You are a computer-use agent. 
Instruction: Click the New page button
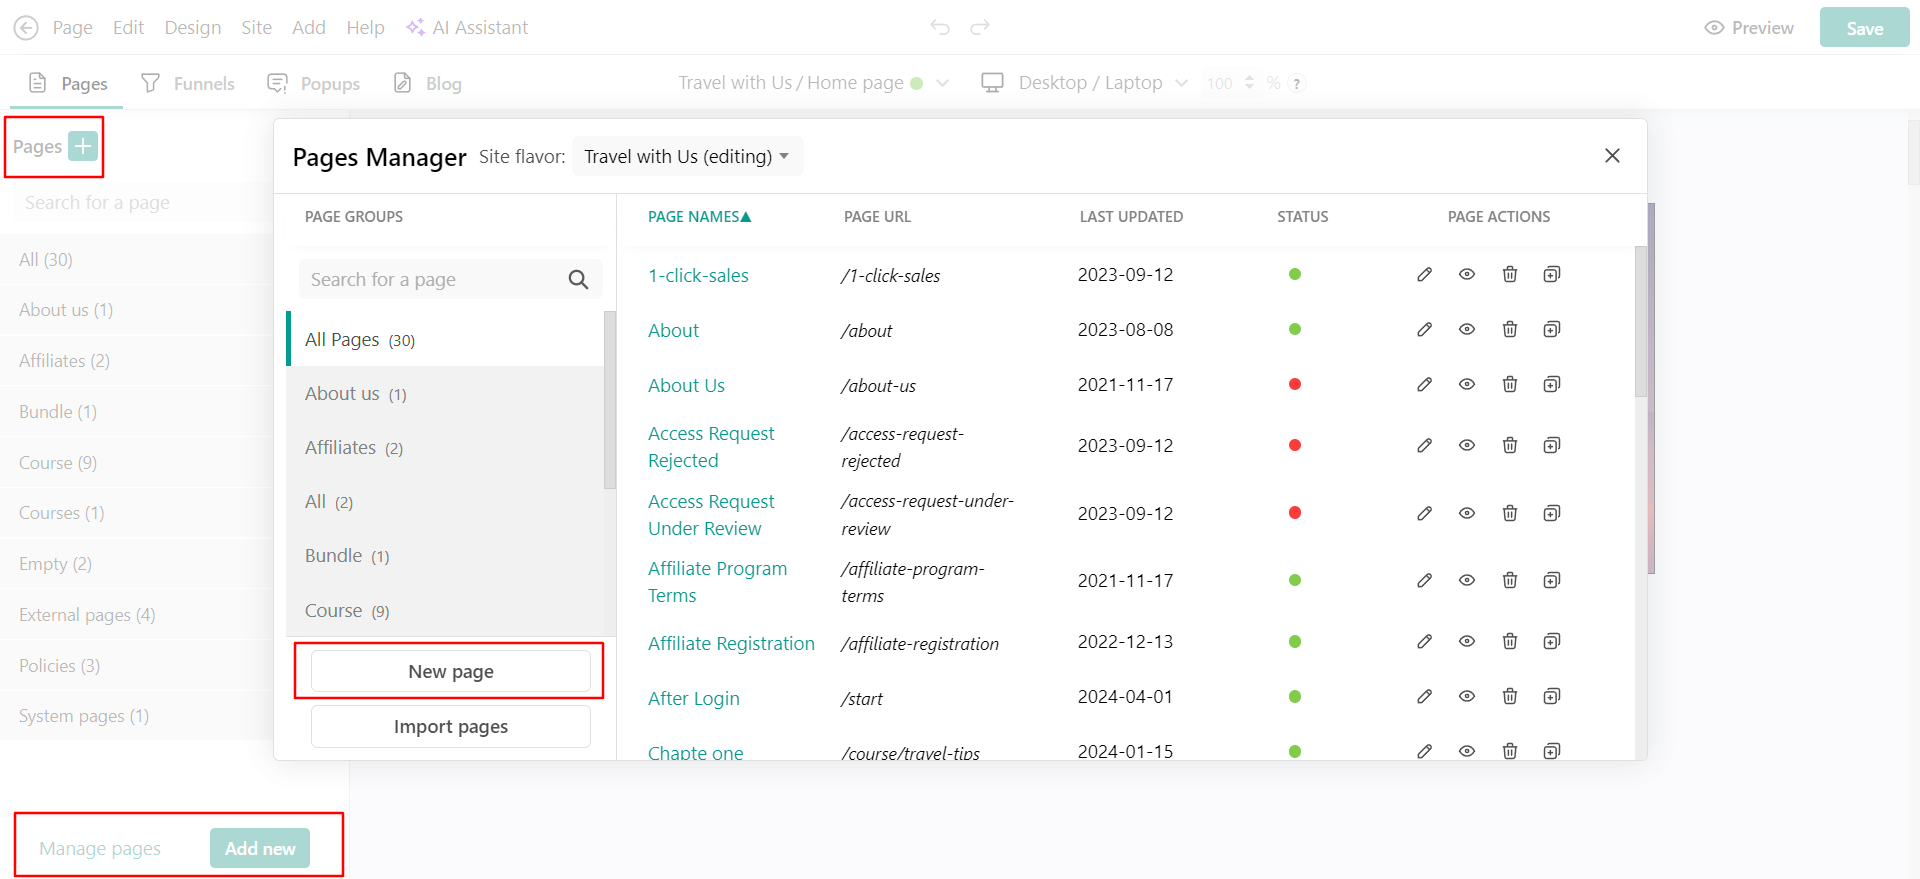tap(451, 672)
